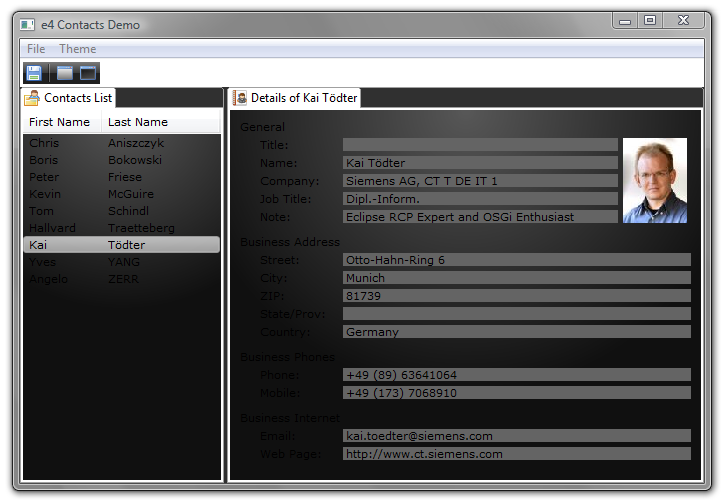Image resolution: width=727 pixels, height=503 pixels.
Task: Click the dark window theme toolbar icon
Action: pos(88,73)
